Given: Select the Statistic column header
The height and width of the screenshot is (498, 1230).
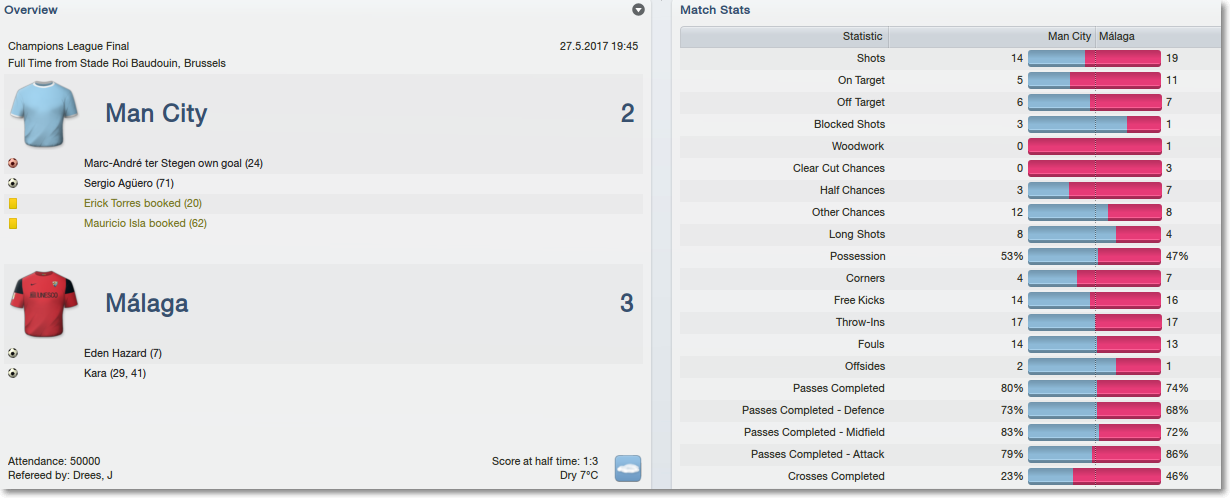Looking at the screenshot, I should (x=784, y=37).
